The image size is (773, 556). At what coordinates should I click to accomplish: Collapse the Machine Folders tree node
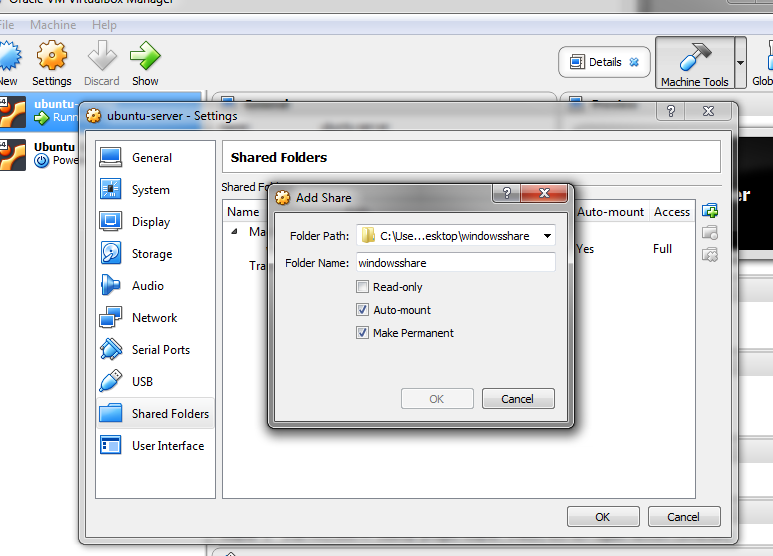click(x=234, y=231)
